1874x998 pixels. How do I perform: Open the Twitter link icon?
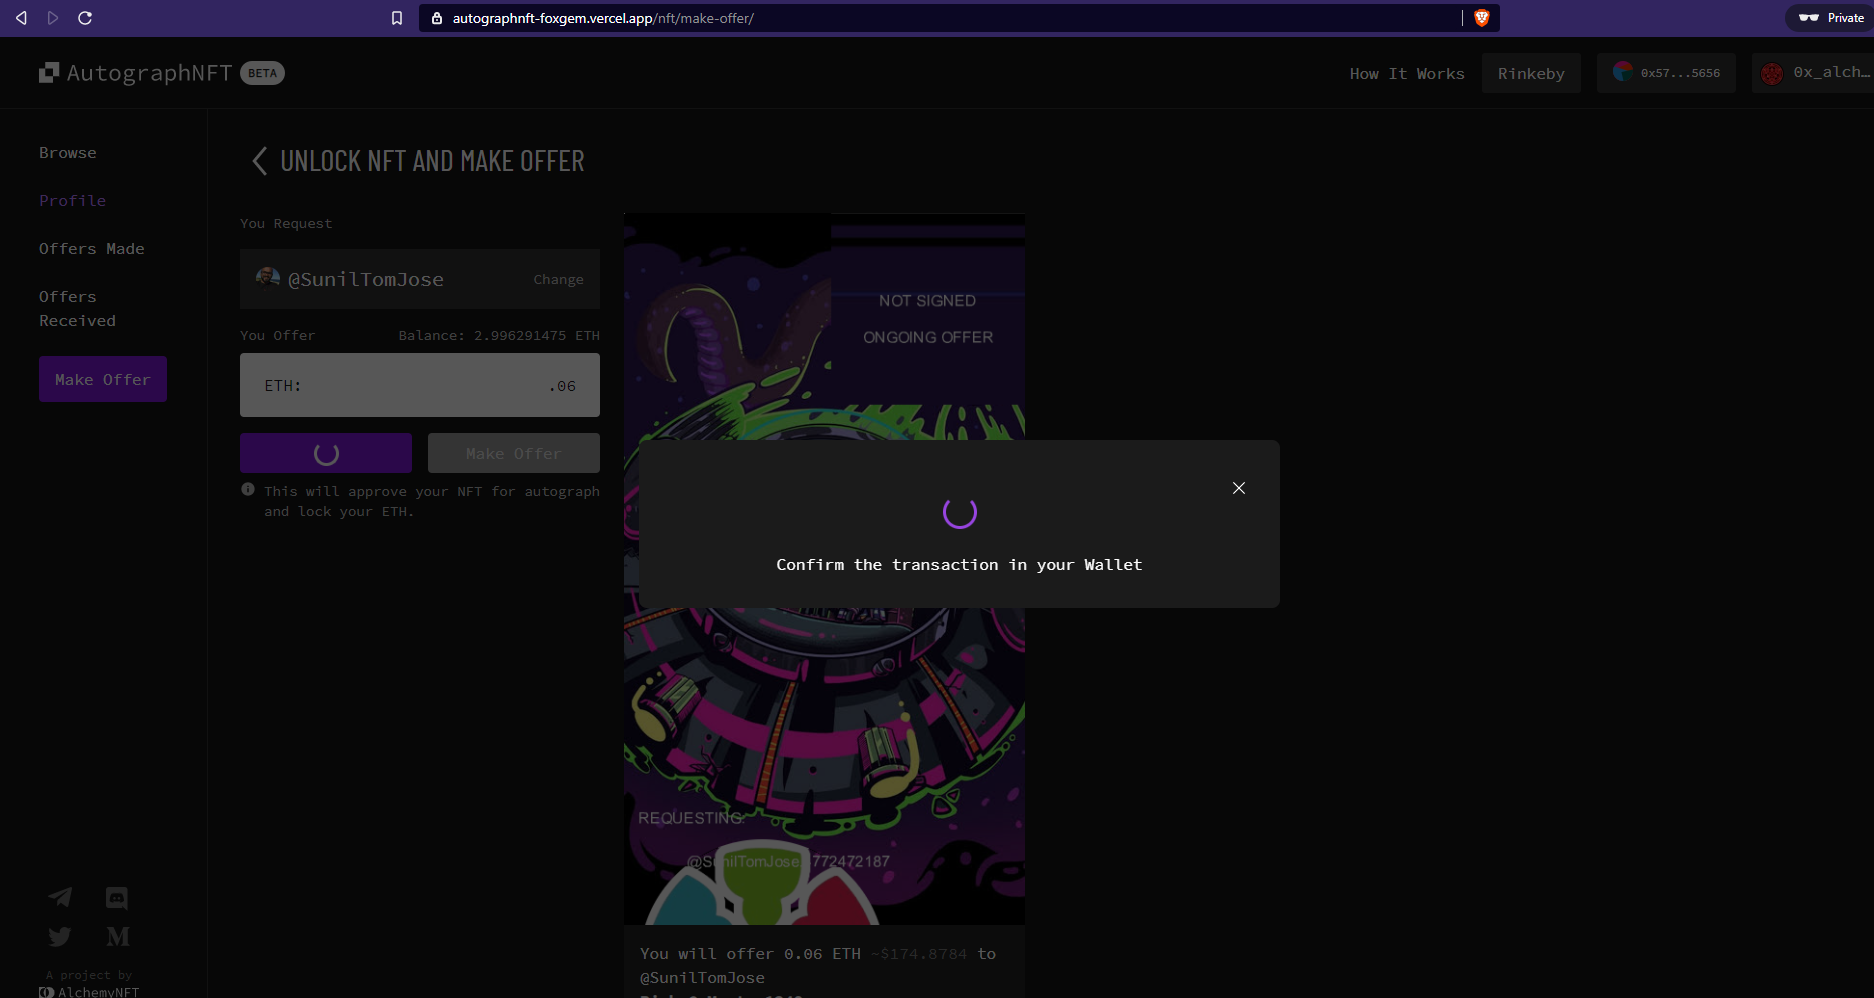click(60, 937)
